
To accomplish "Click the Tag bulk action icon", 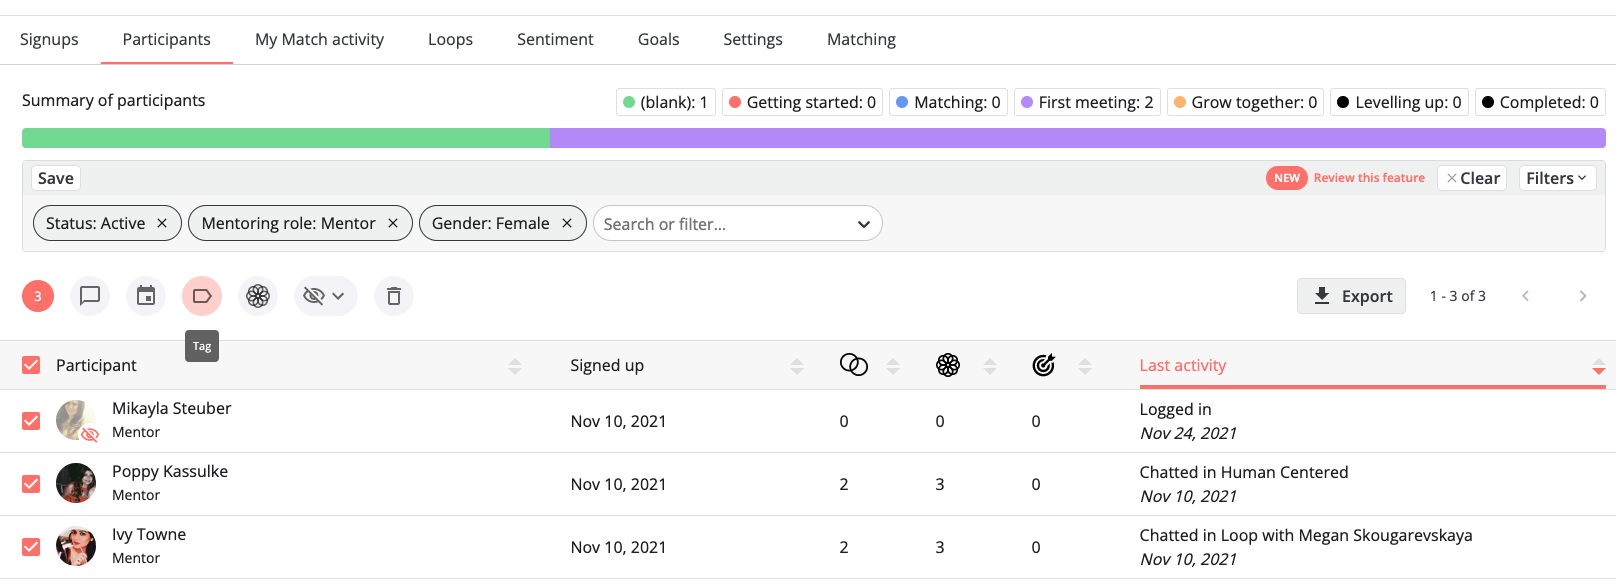I will click(x=202, y=296).
